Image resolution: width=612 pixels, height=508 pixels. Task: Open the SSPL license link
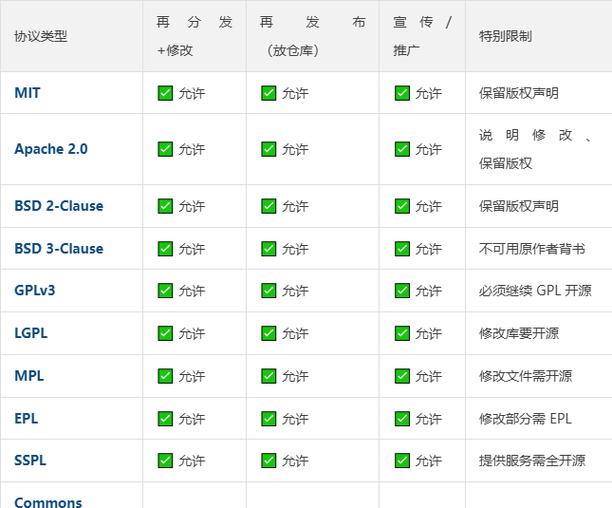pos(30,460)
